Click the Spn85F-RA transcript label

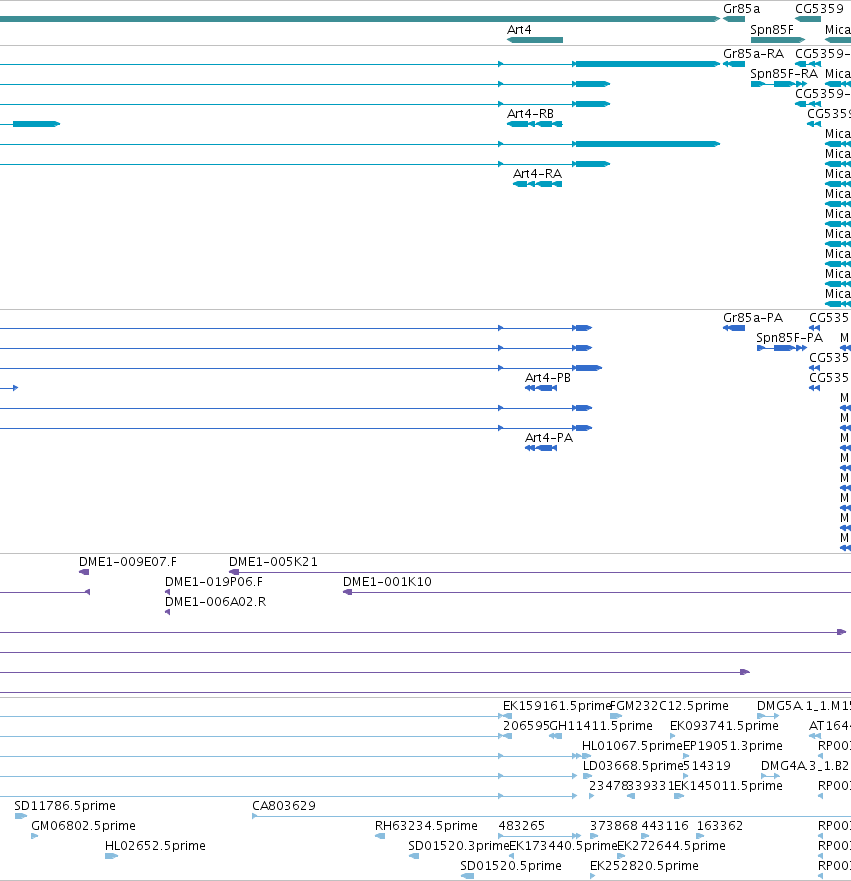tap(784, 74)
